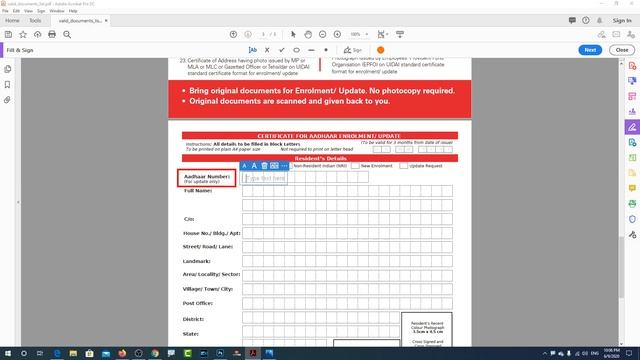Open Firefox from the taskbar
Screen dimensions: 640x360
122,353
